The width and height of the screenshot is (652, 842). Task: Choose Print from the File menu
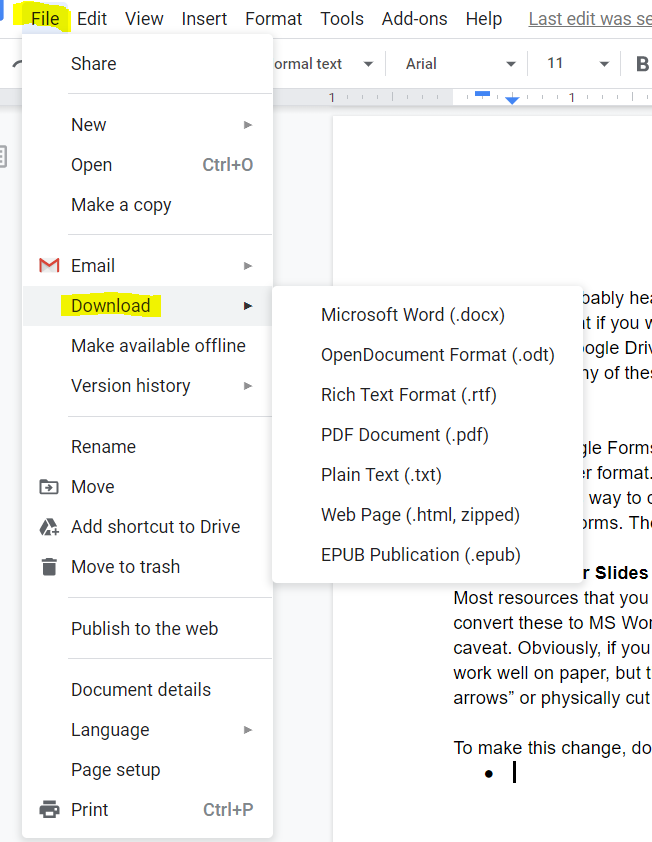(x=148, y=809)
